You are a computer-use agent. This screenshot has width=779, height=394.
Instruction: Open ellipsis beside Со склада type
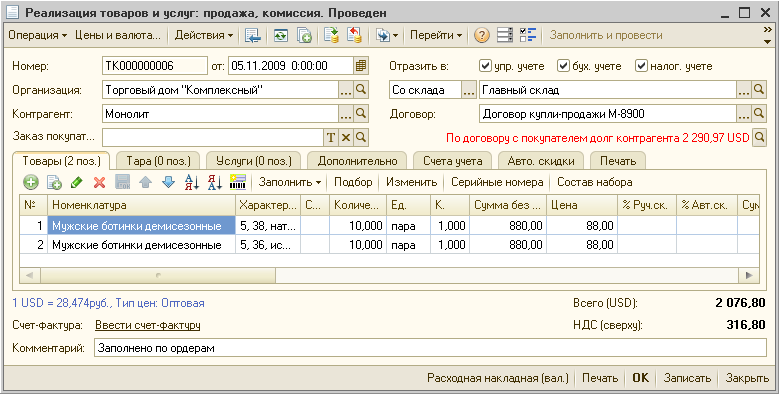pyautogui.click(x=469, y=90)
